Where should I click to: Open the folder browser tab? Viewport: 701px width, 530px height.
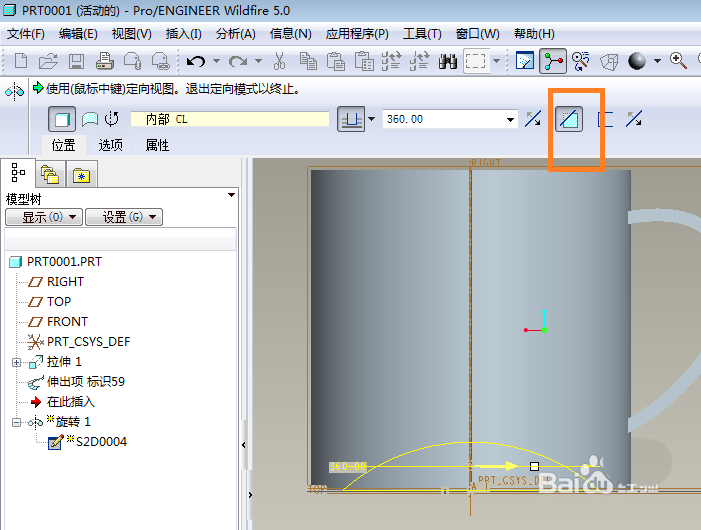pyautogui.click(x=50, y=174)
